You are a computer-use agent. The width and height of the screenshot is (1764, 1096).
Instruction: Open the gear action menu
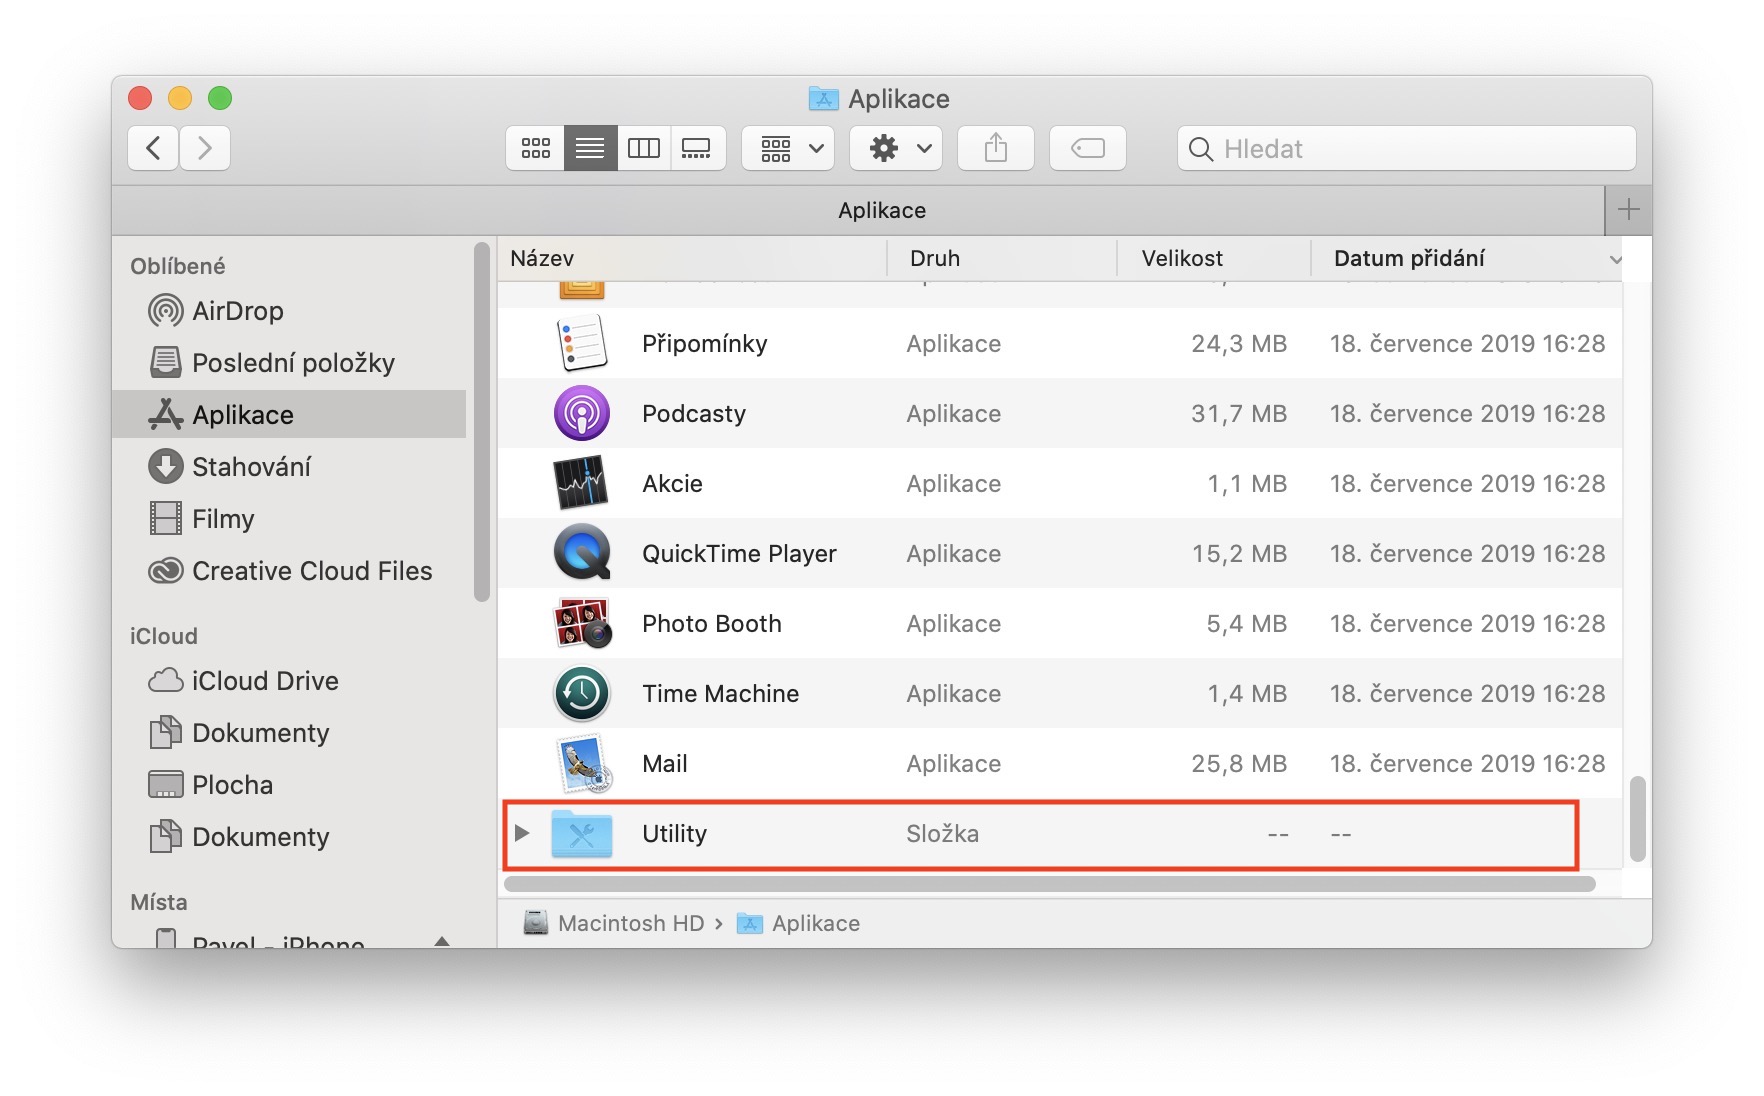pos(896,149)
